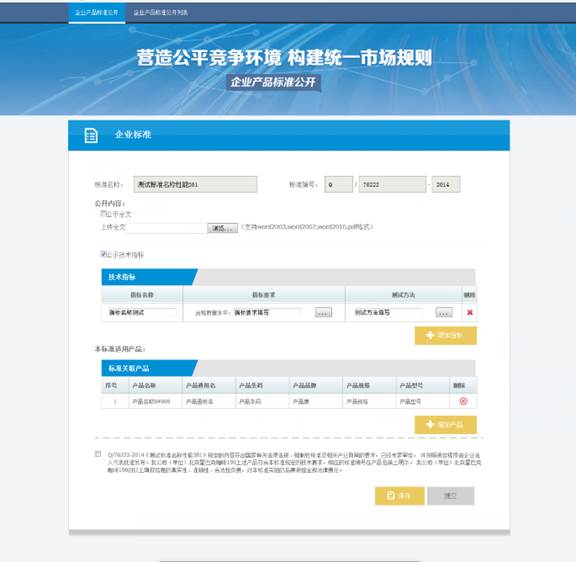Viewport: 576px width, 562px height.
Task: Remove product row via red circle icon
Action: [x=463, y=401]
